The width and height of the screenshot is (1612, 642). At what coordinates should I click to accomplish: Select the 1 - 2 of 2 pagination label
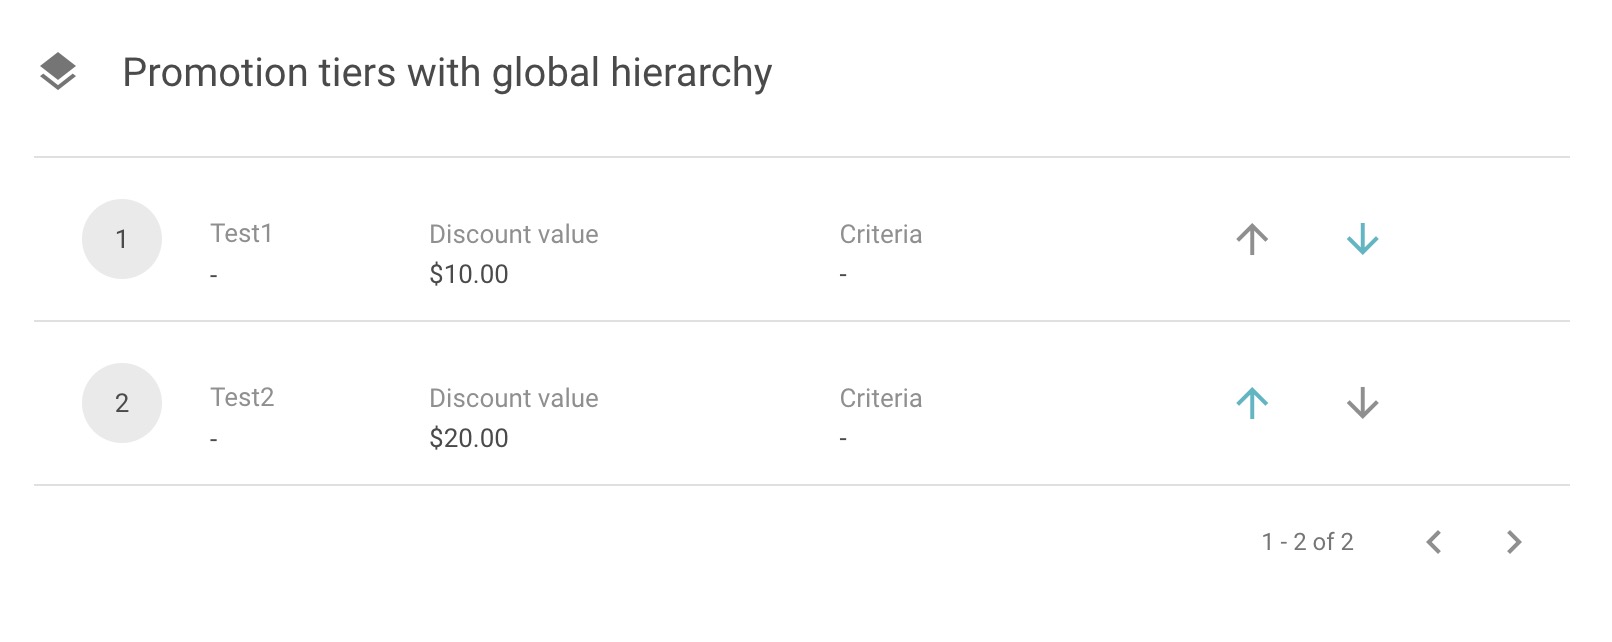pos(1307,541)
